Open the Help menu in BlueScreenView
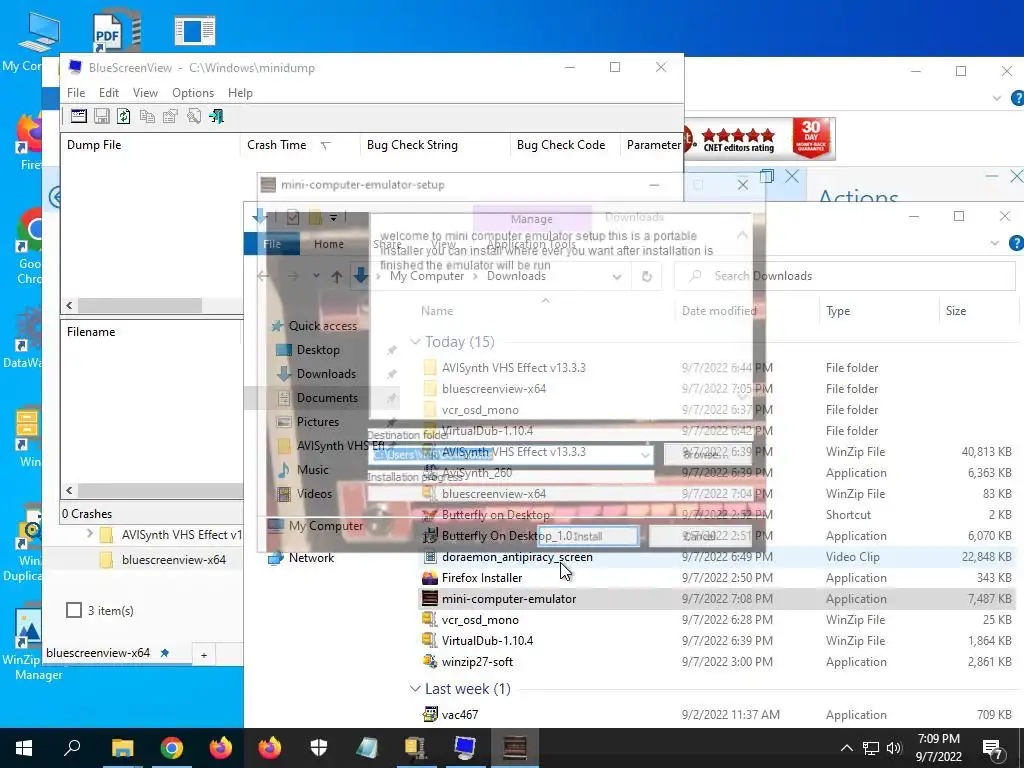1024x768 pixels. pos(240,93)
